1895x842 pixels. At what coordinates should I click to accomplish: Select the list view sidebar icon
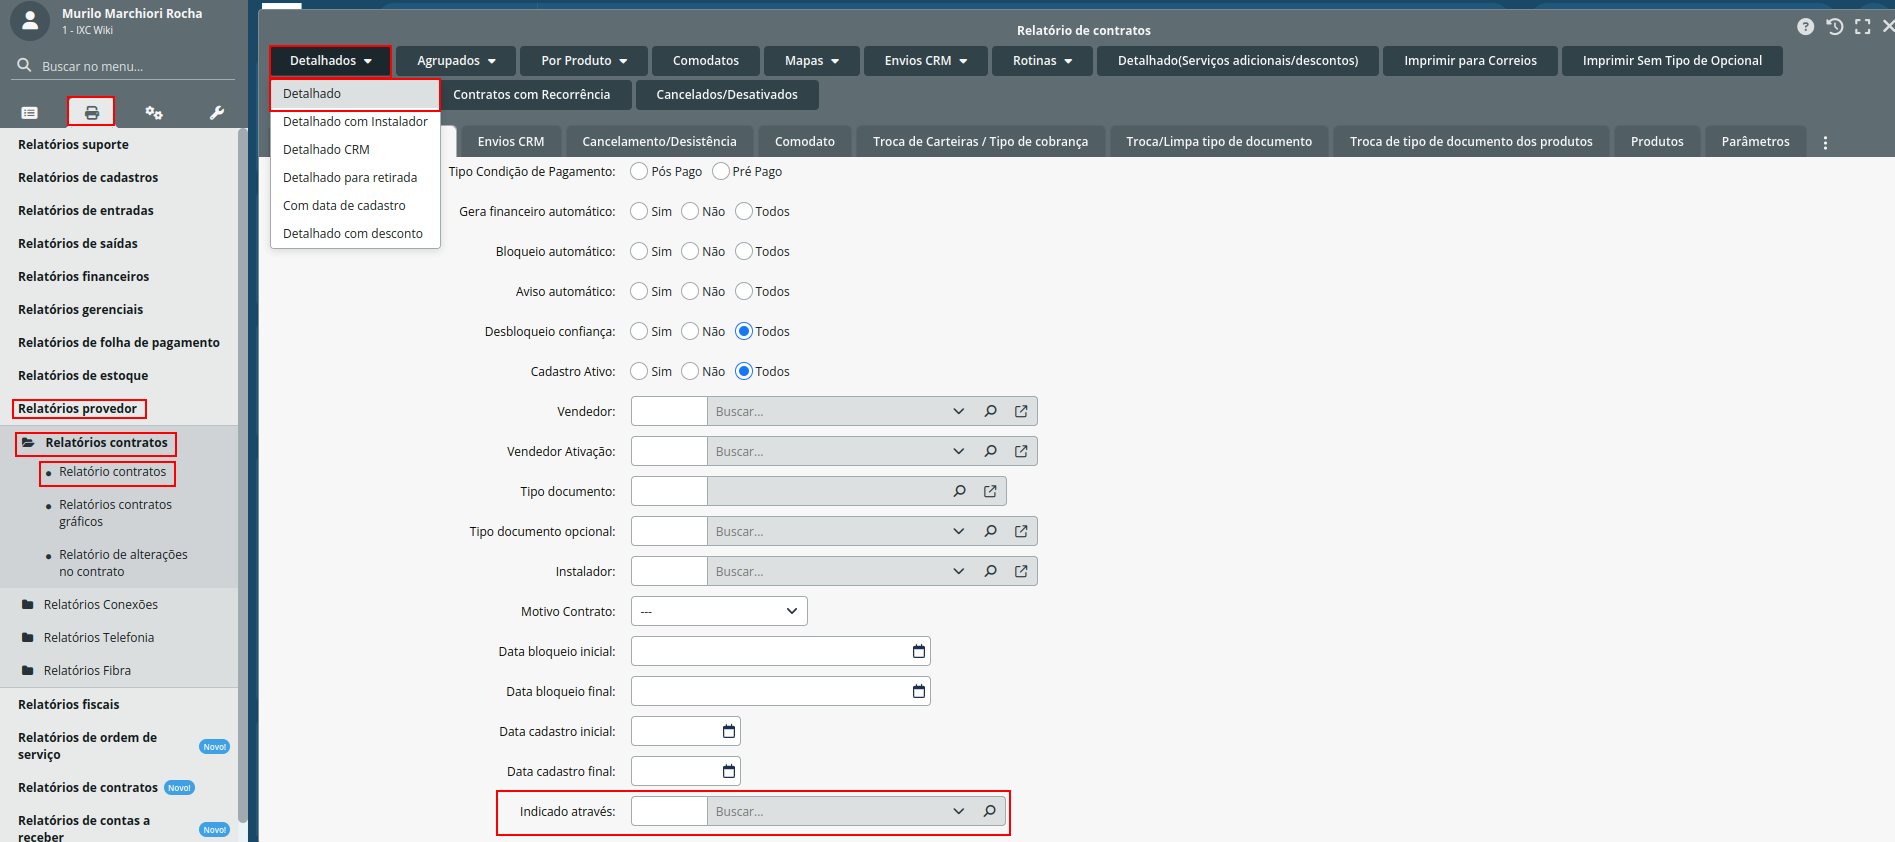29,113
